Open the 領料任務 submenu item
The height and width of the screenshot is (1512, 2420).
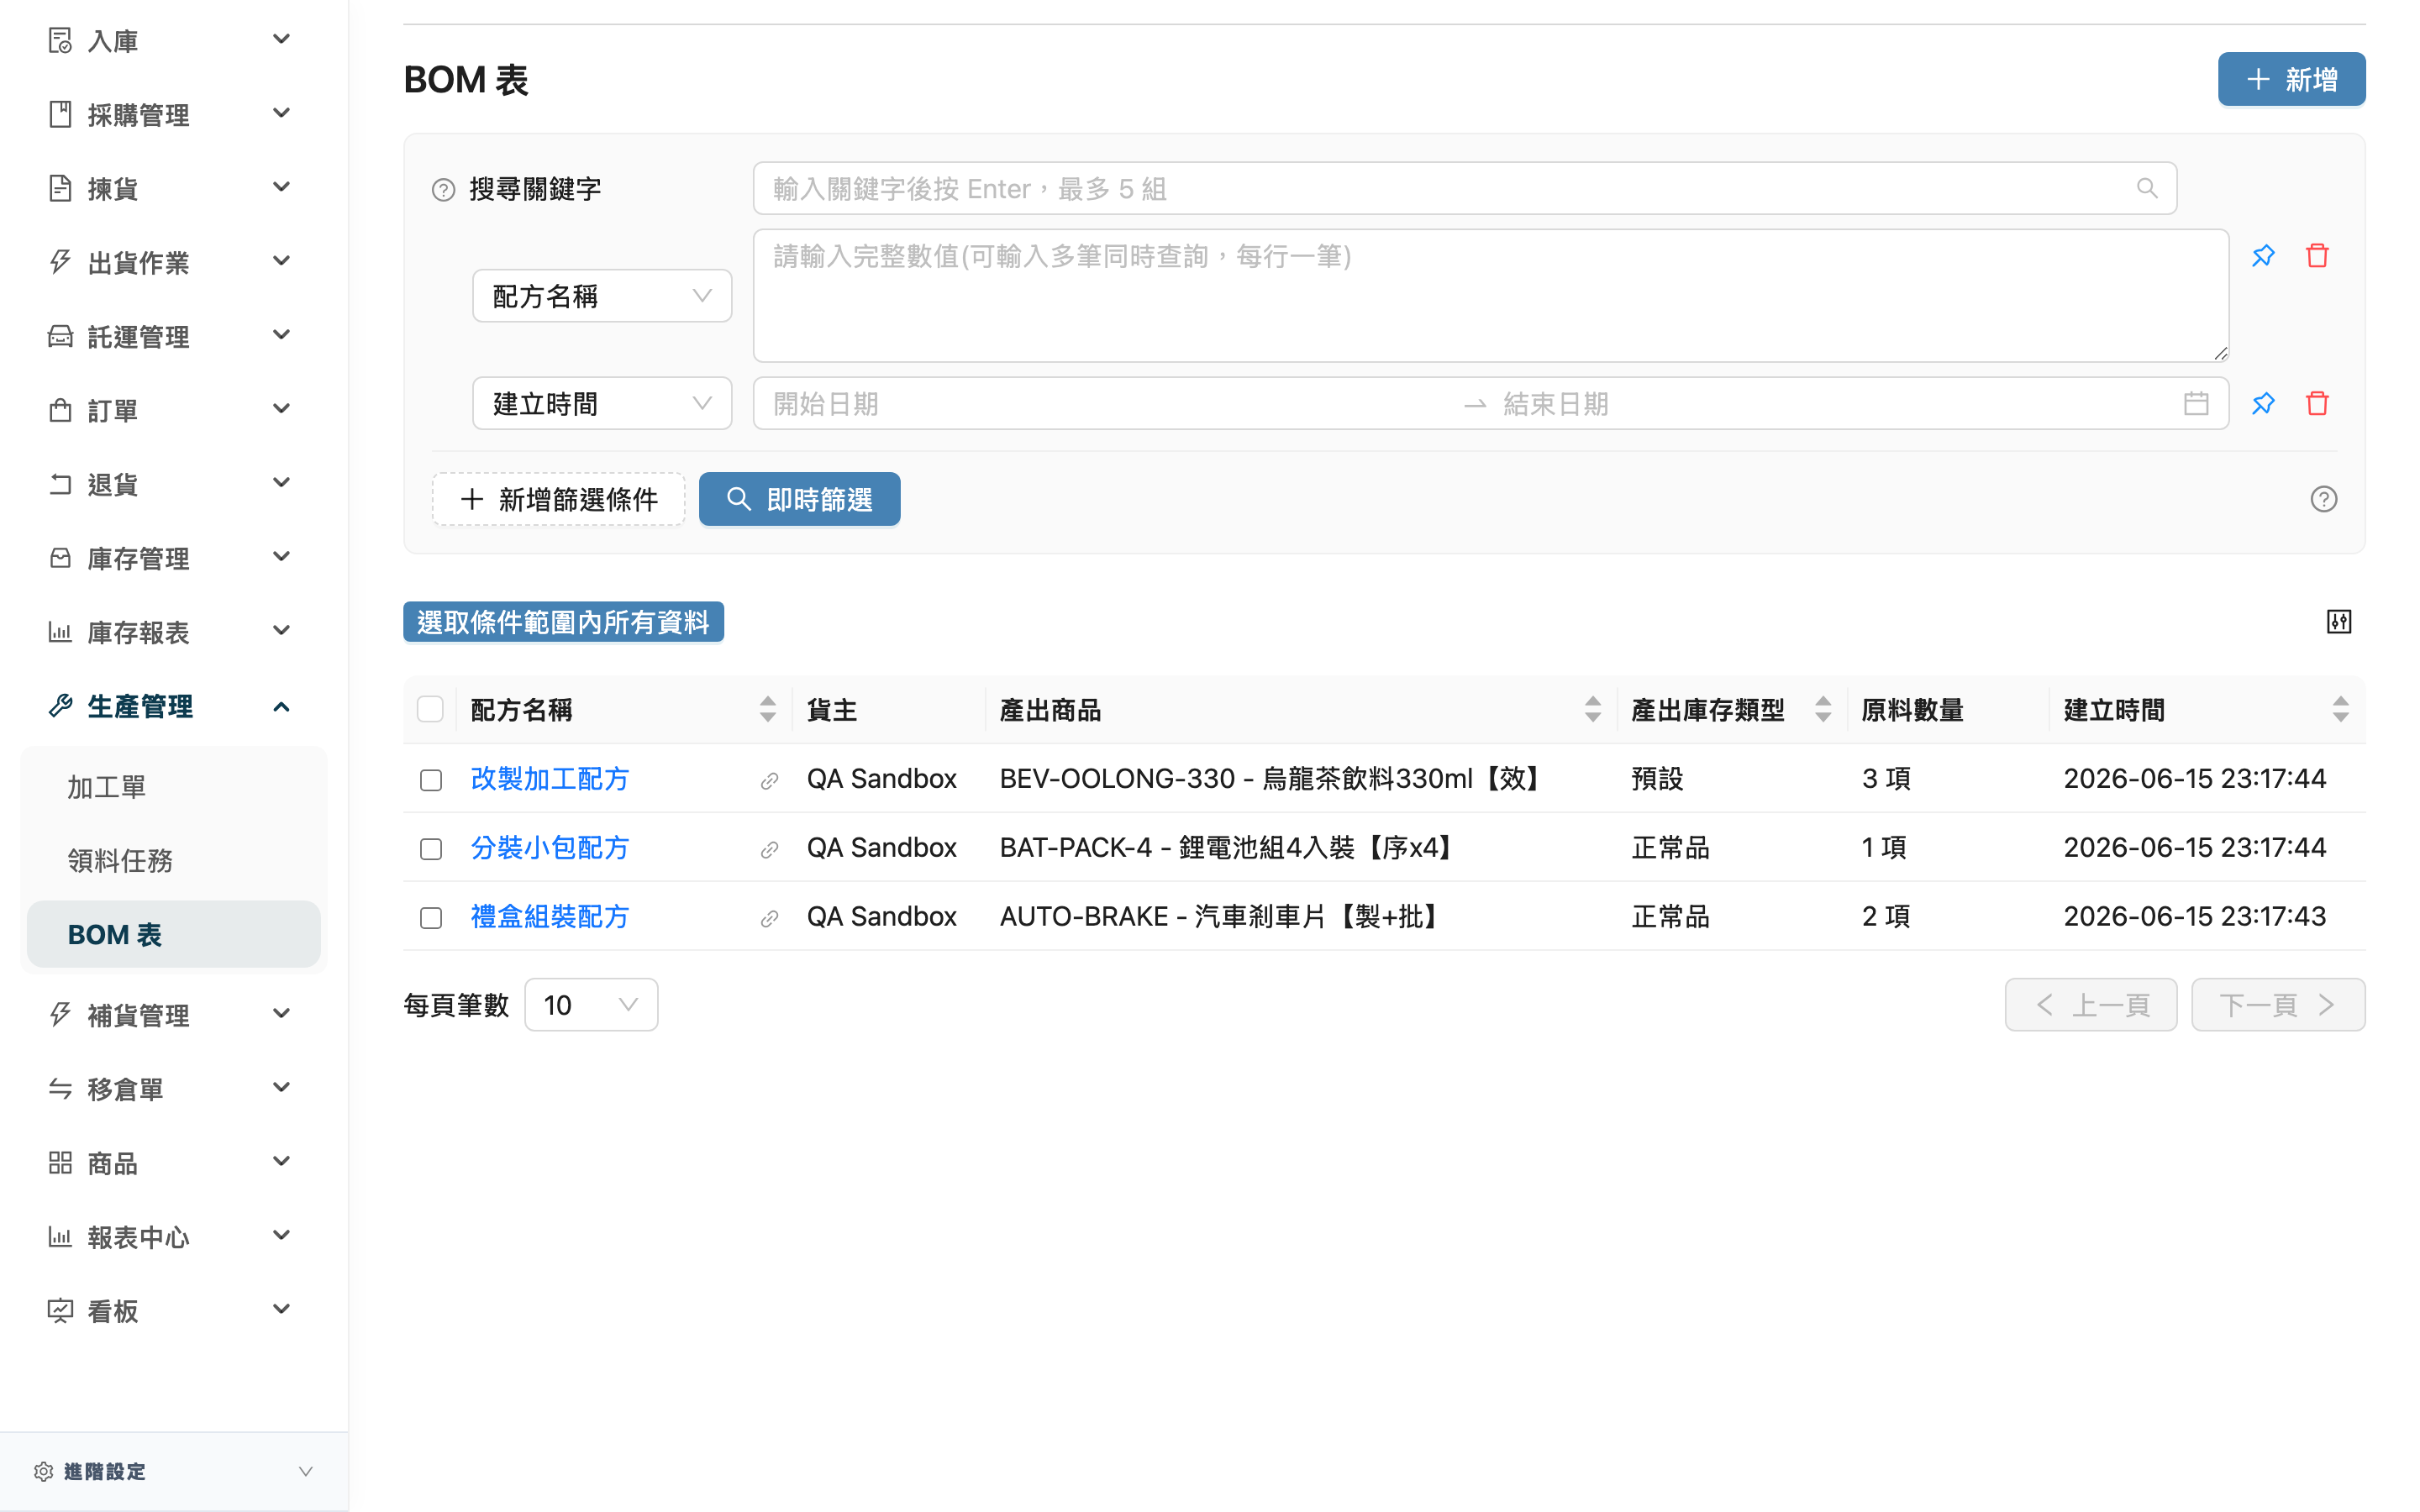[x=174, y=861]
